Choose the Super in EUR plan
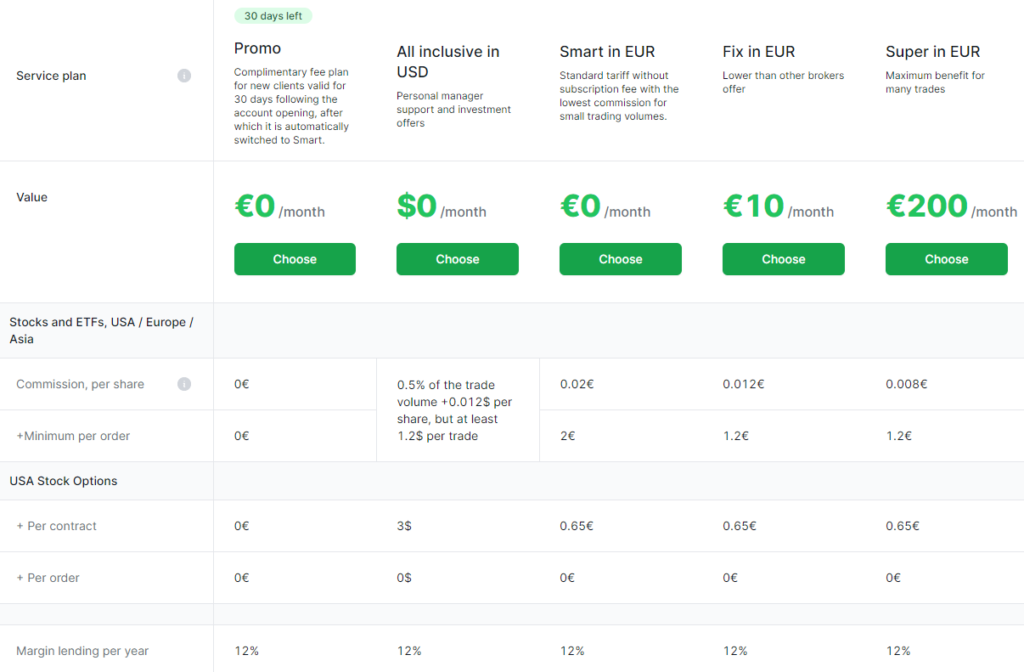1024x672 pixels. tap(946, 258)
